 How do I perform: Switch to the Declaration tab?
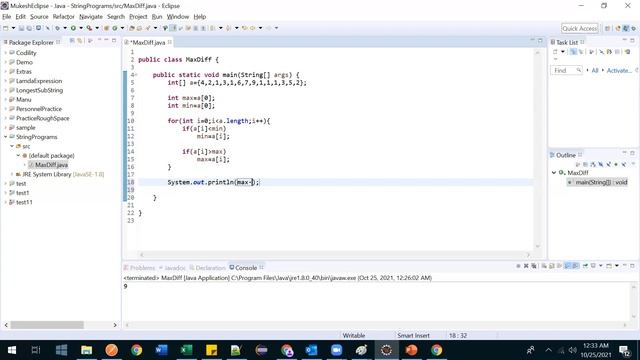point(208,268)
